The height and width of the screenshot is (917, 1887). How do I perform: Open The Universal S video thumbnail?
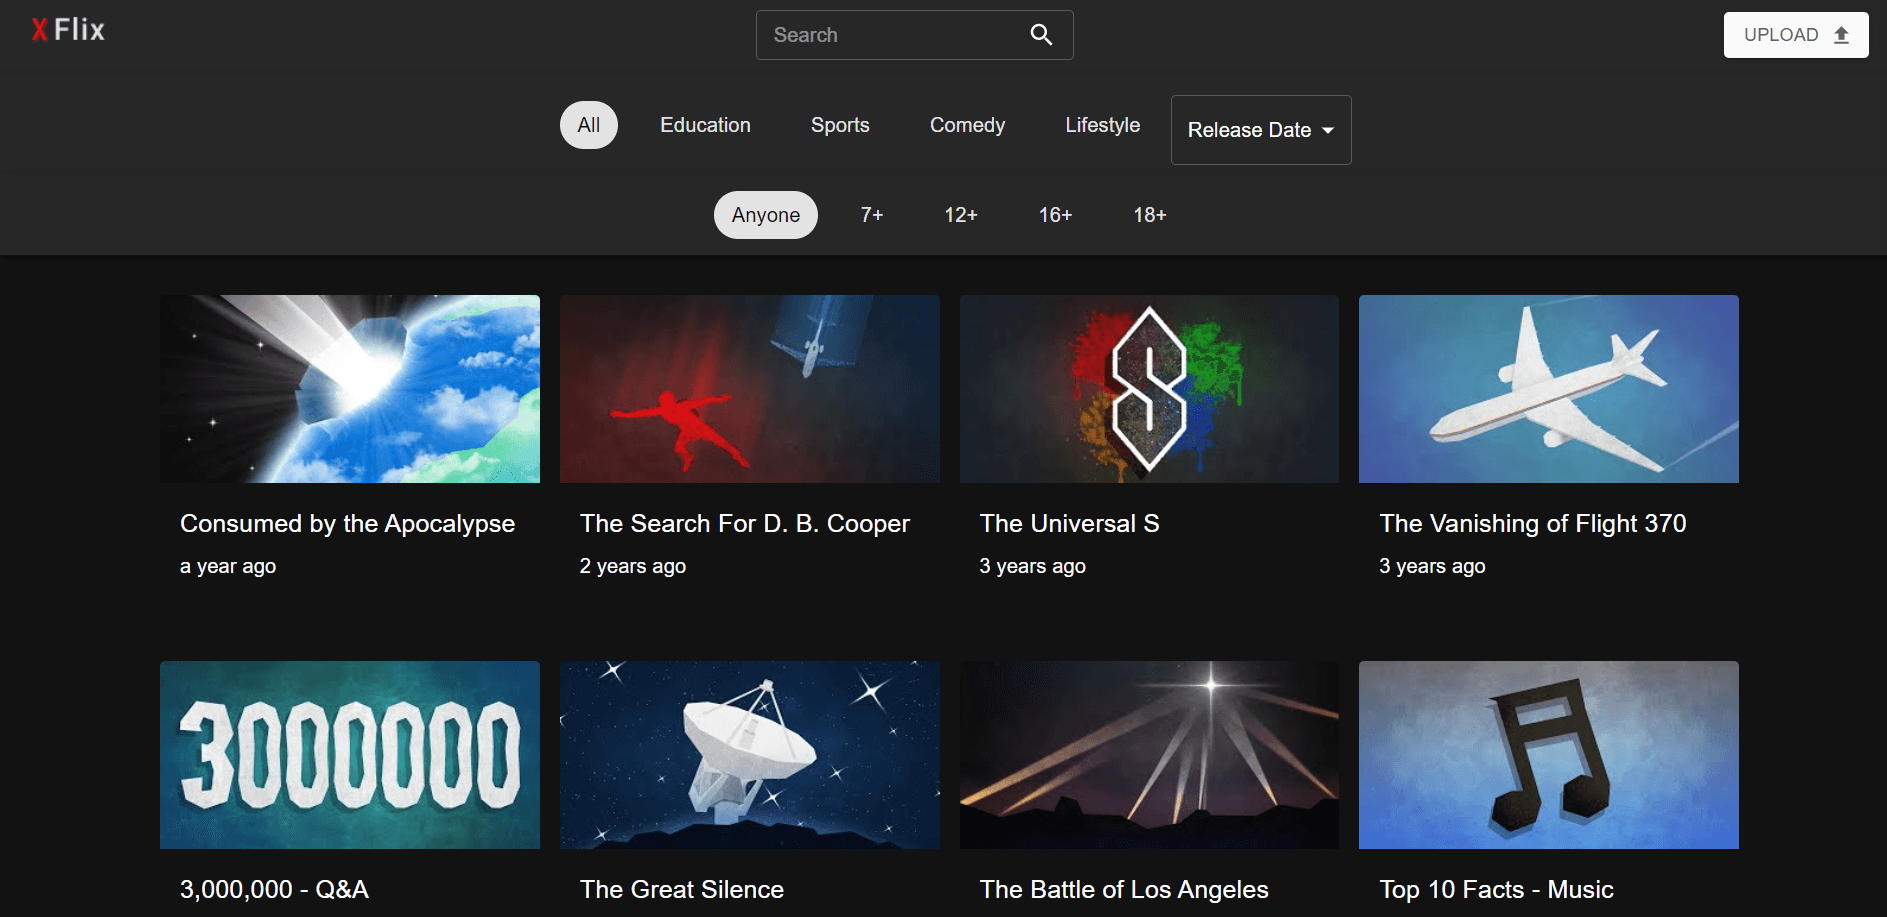pyautogui.click(x=1149, y=389)
